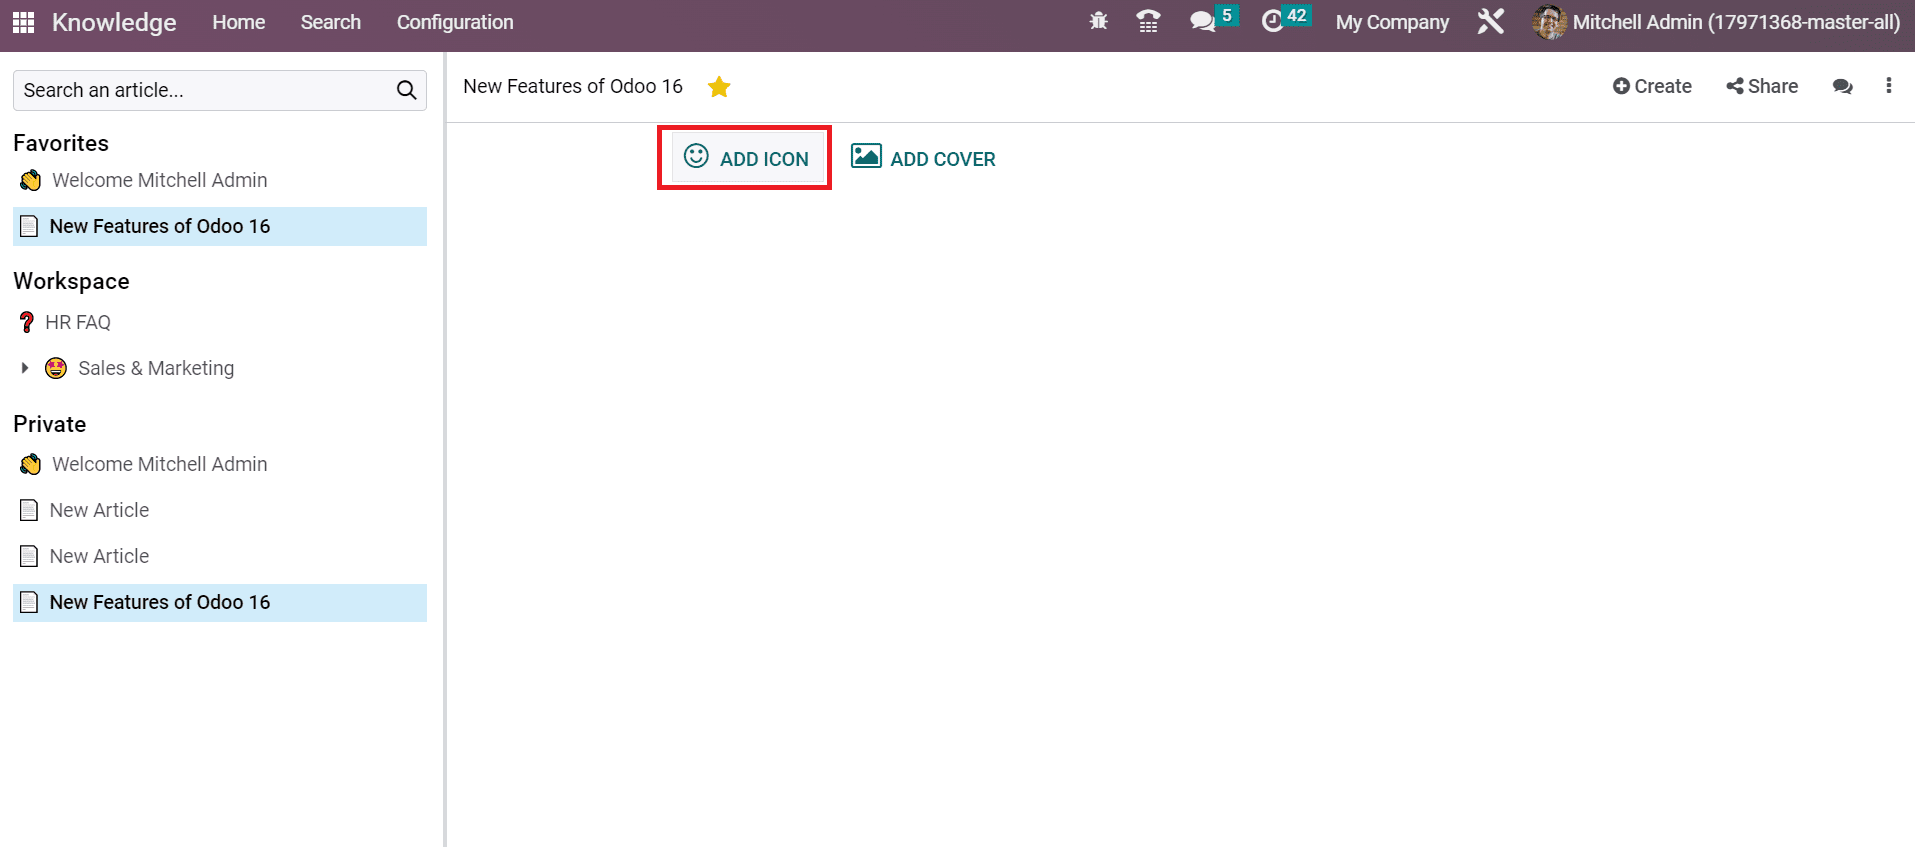Viewport: 1915px width, 847px height.
Task: Click the debug bug icon
Action: 1098,21
